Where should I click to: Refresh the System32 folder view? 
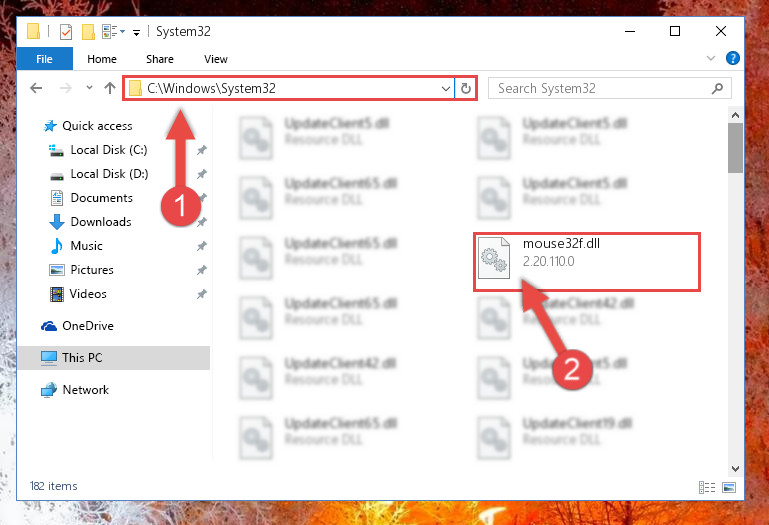[465, 88]
